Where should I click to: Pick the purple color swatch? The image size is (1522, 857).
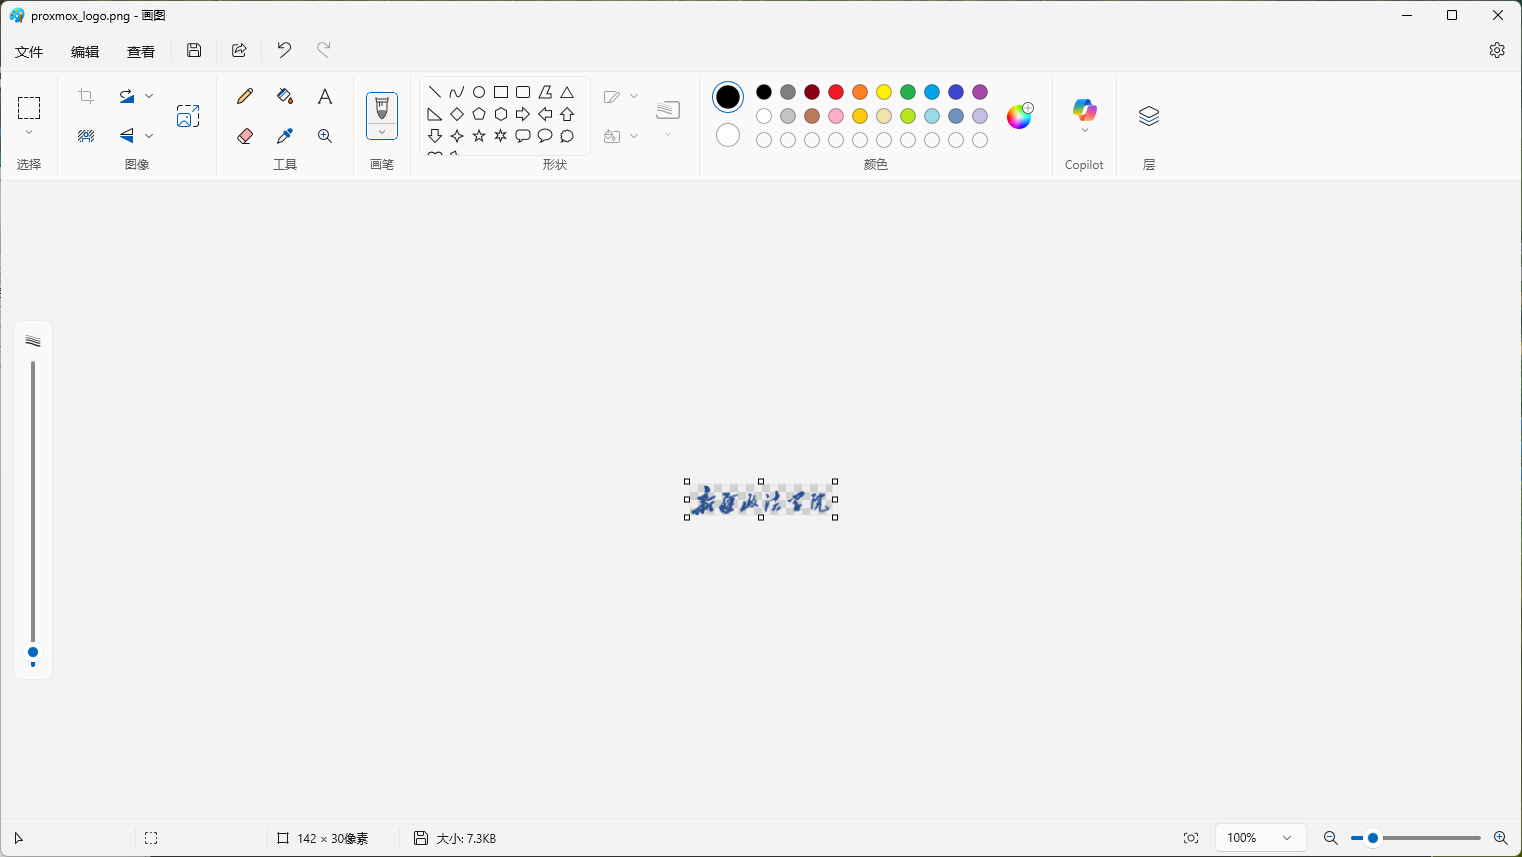pos(980,92)
